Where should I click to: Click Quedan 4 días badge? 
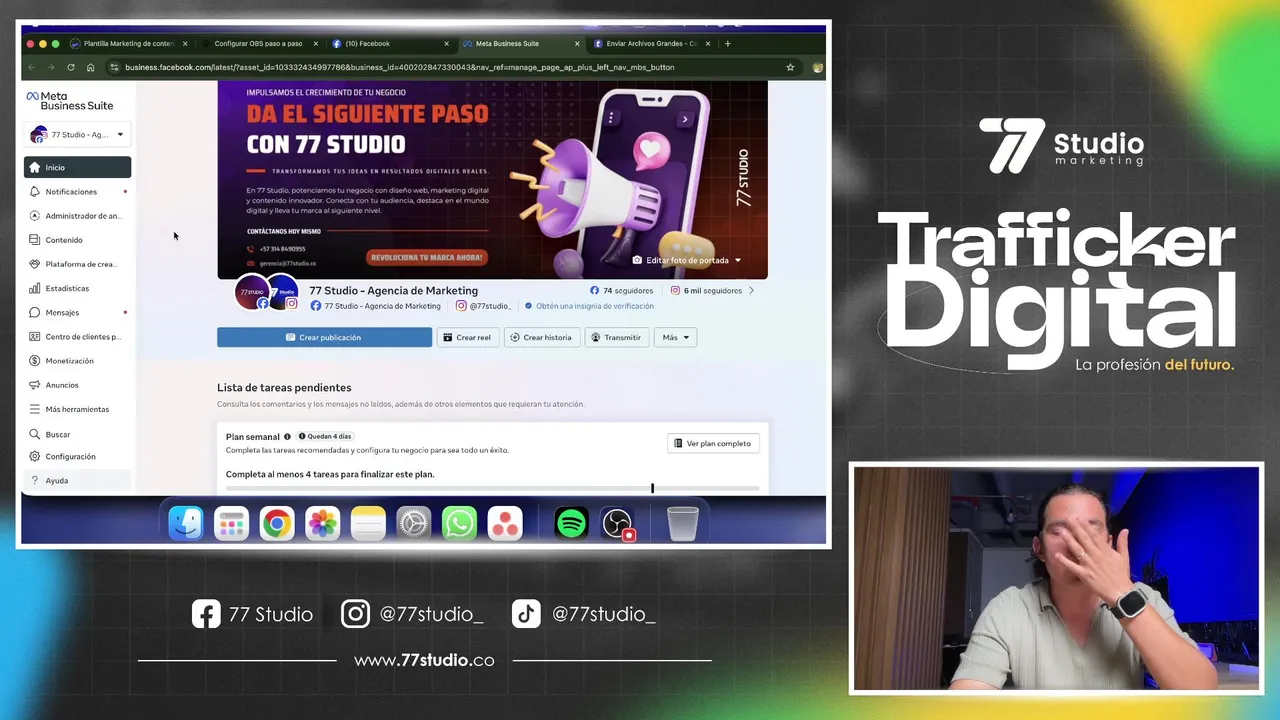point(325,437)
